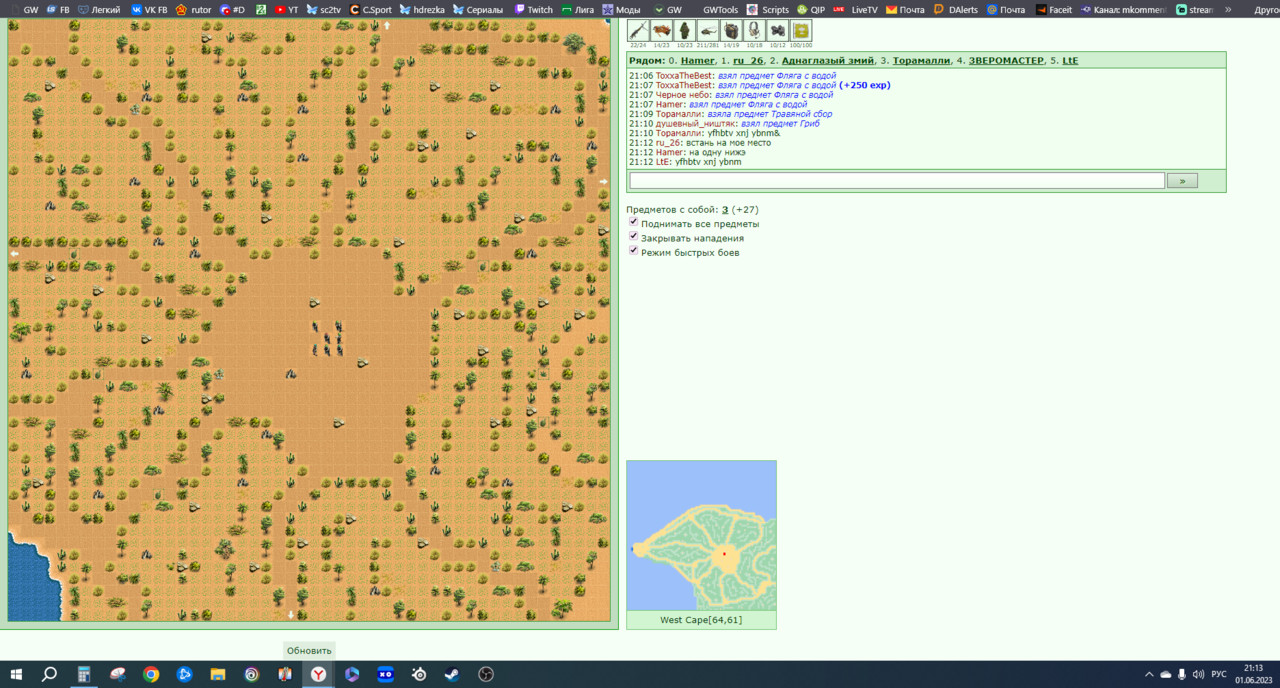1280x688 pixels.
Task: Open the sc2tv bookmark
Action: pos(324,9)
